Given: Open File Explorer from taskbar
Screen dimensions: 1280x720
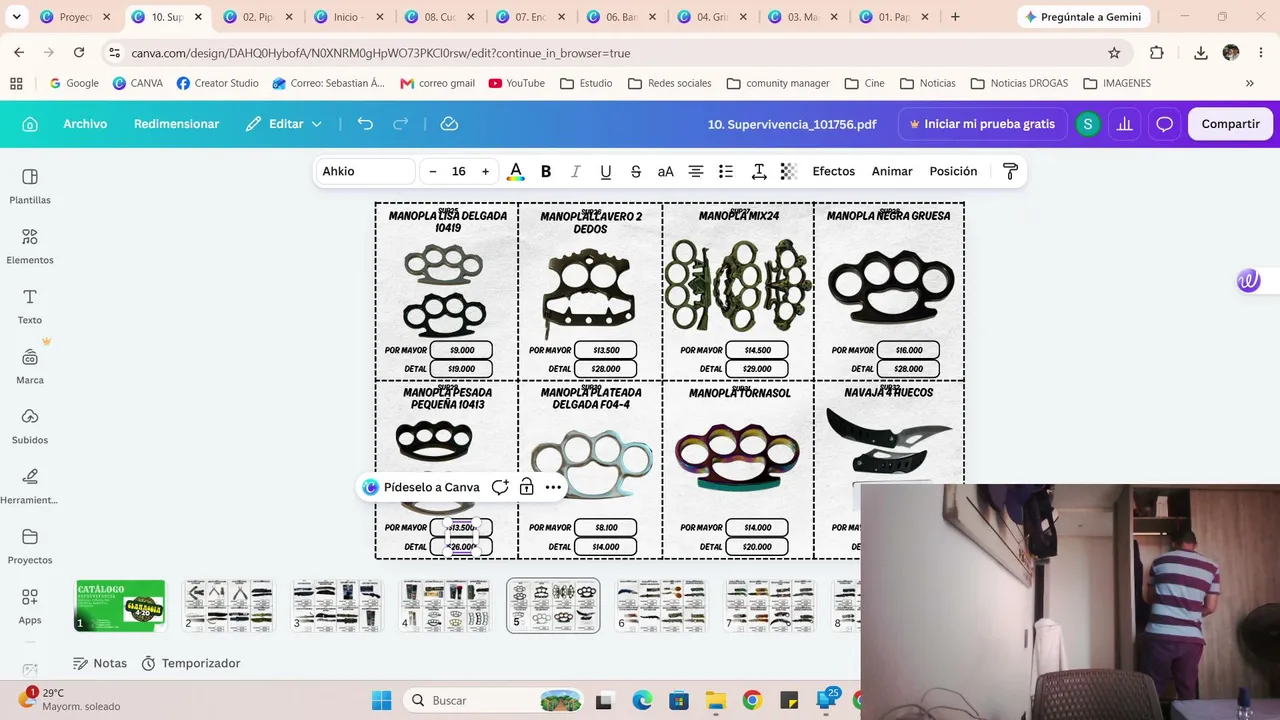Looking at the screenshot, I should click(x=715, y=700).
